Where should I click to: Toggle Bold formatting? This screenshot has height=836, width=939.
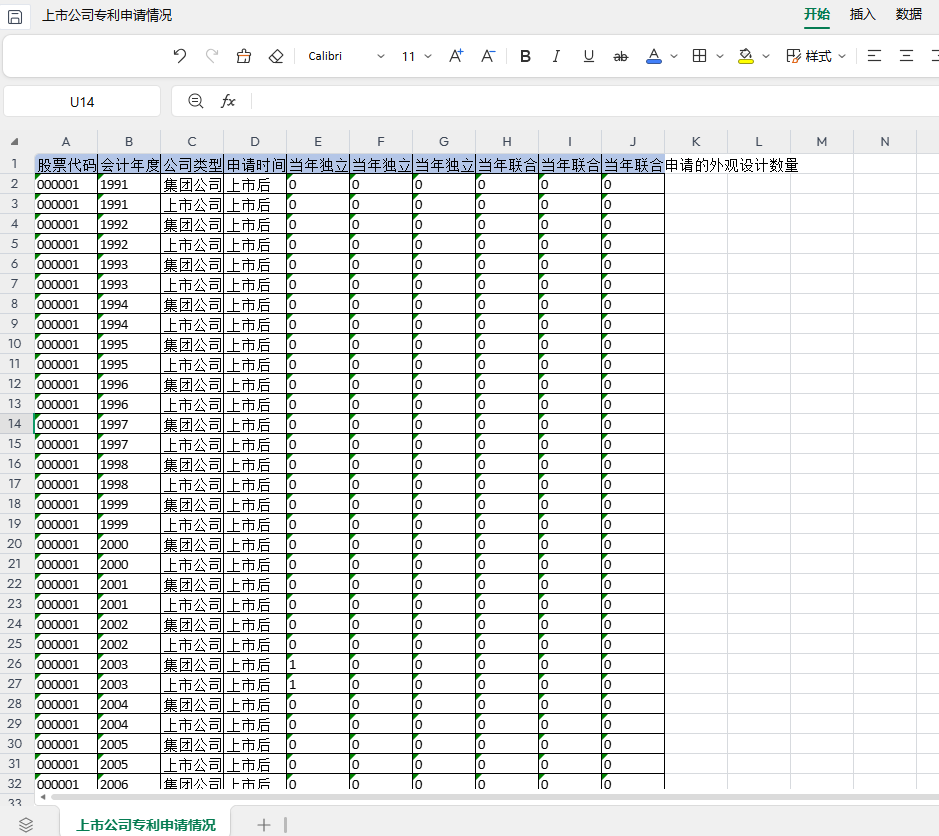click(x=526, y=56)
